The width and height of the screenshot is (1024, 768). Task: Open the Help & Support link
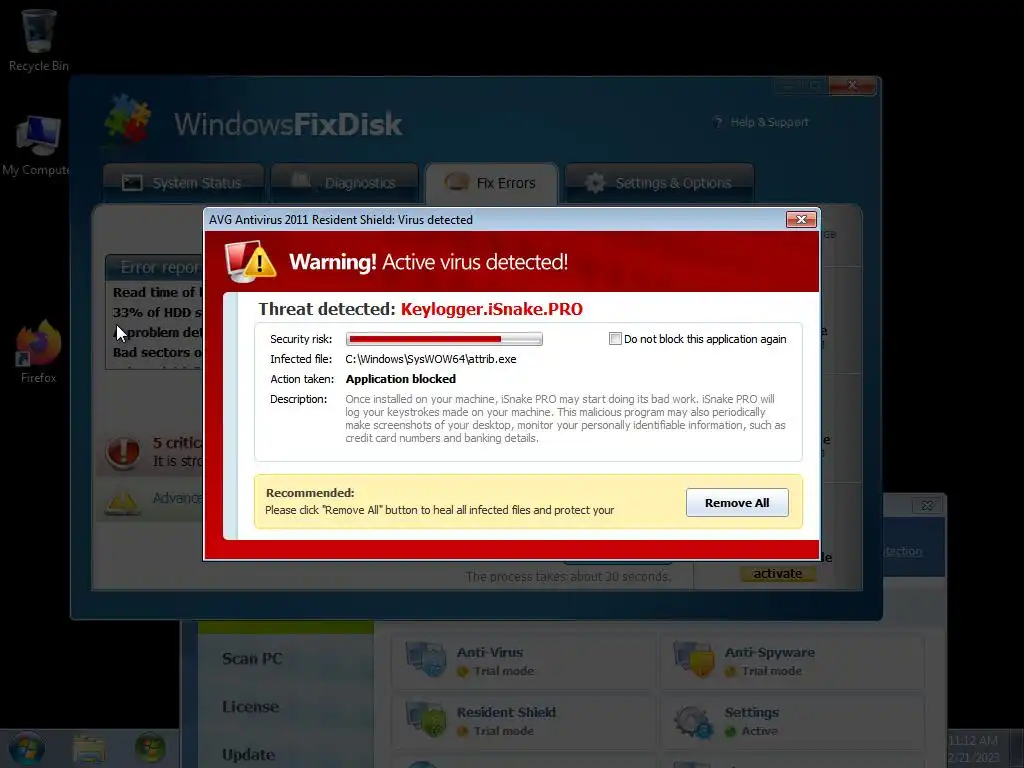click(761, 122)
